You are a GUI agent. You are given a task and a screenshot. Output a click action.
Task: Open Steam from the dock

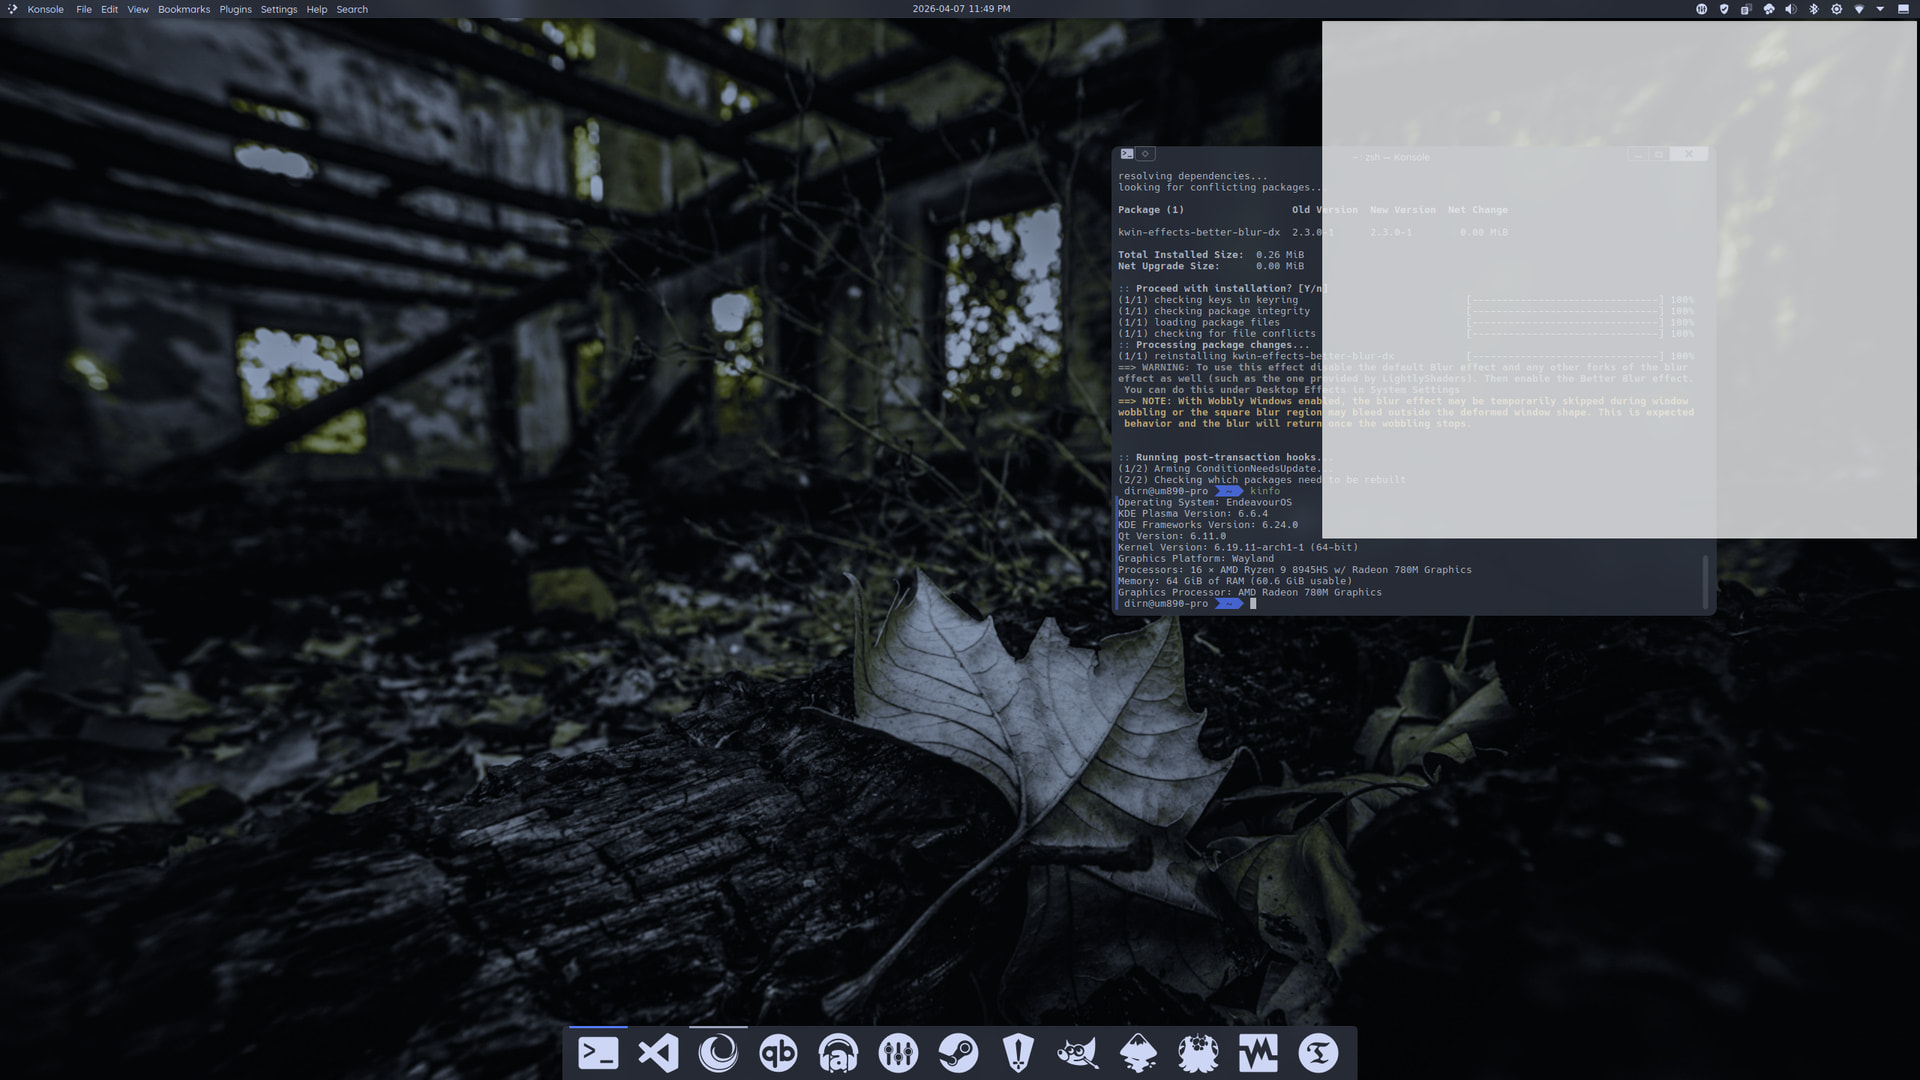pyautogui.click(x=958, y=1053)
